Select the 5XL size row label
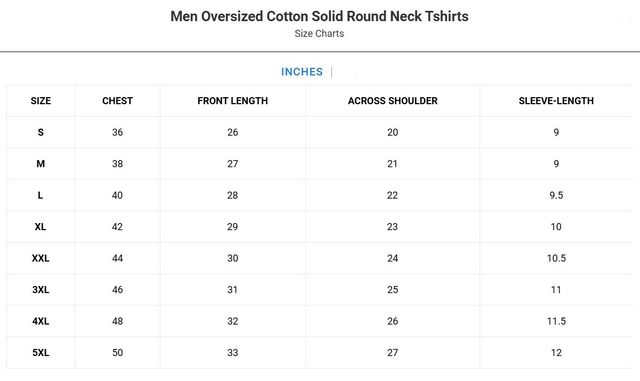The image size is (640, 381). [40, 352]
